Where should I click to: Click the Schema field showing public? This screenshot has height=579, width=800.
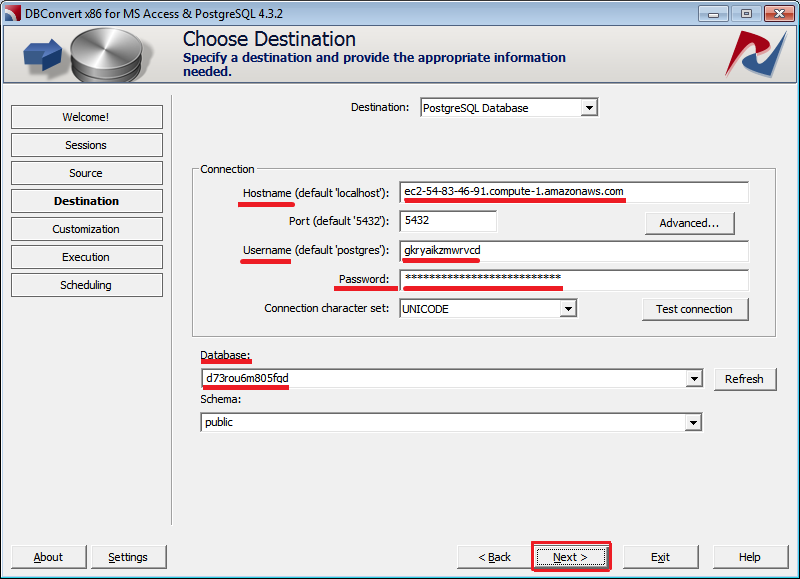443,422
